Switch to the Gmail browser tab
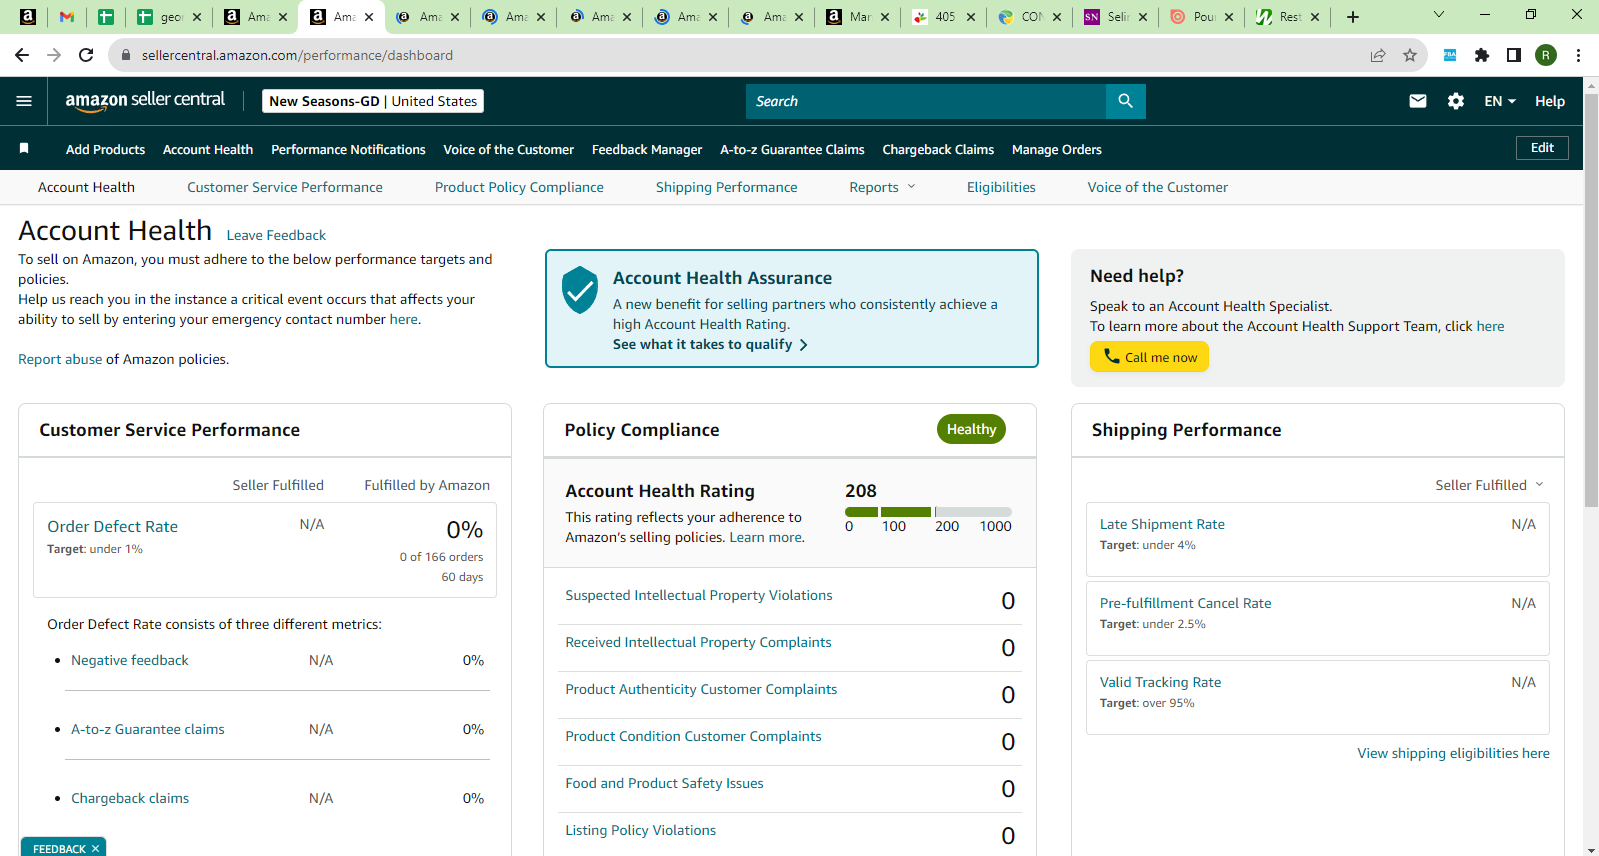This screenshot has width=1599, height=856. [x=66, y=17]
